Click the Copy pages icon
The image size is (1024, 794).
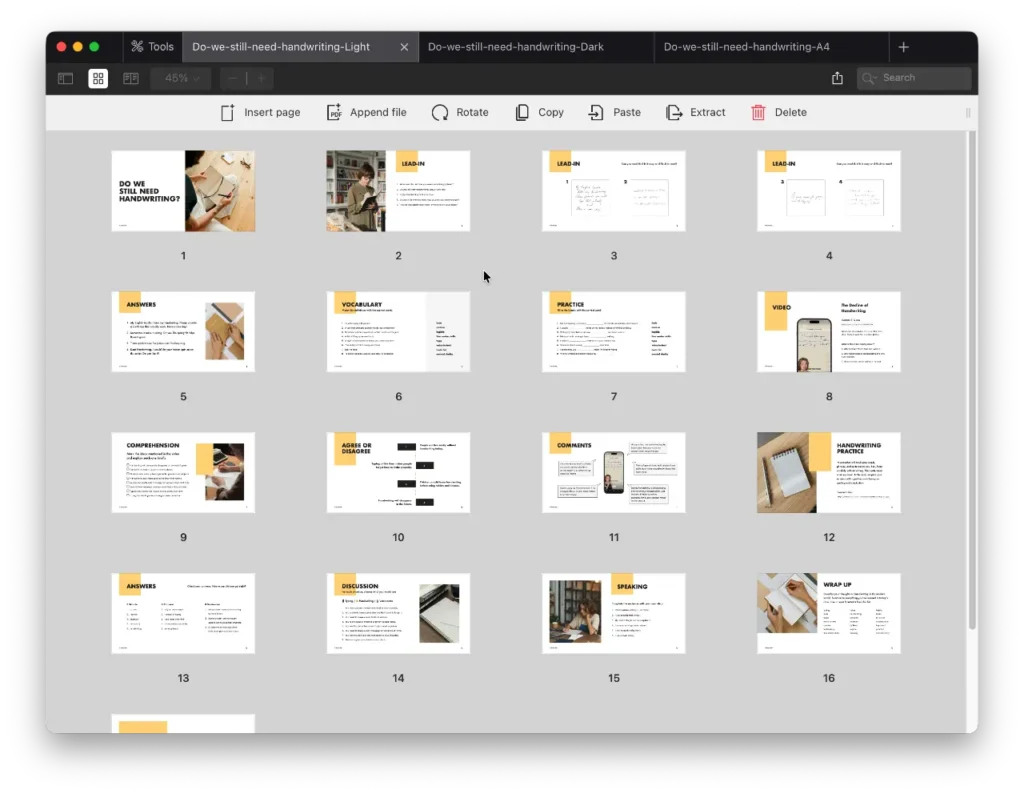point(522,113)
